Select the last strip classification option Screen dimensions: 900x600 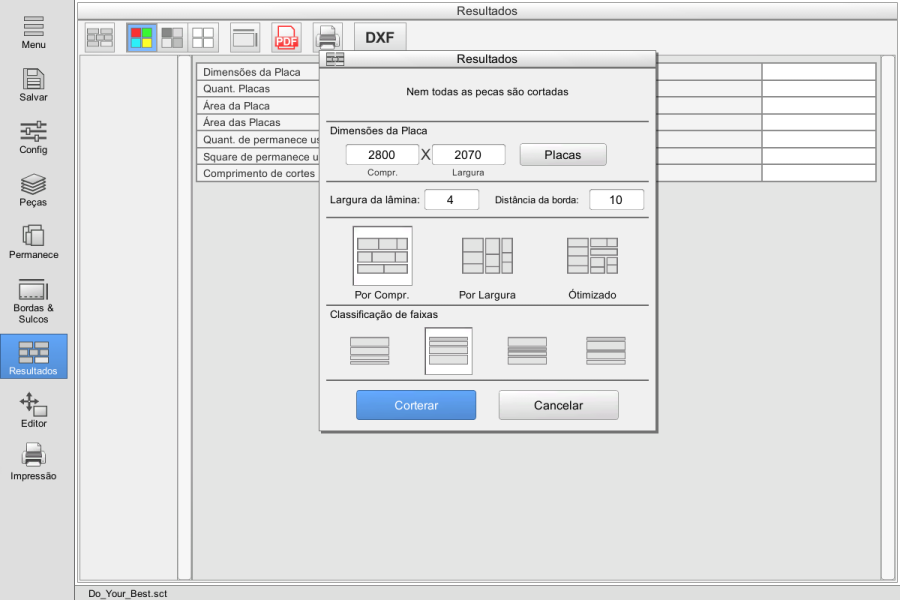(x=606, y=351)
